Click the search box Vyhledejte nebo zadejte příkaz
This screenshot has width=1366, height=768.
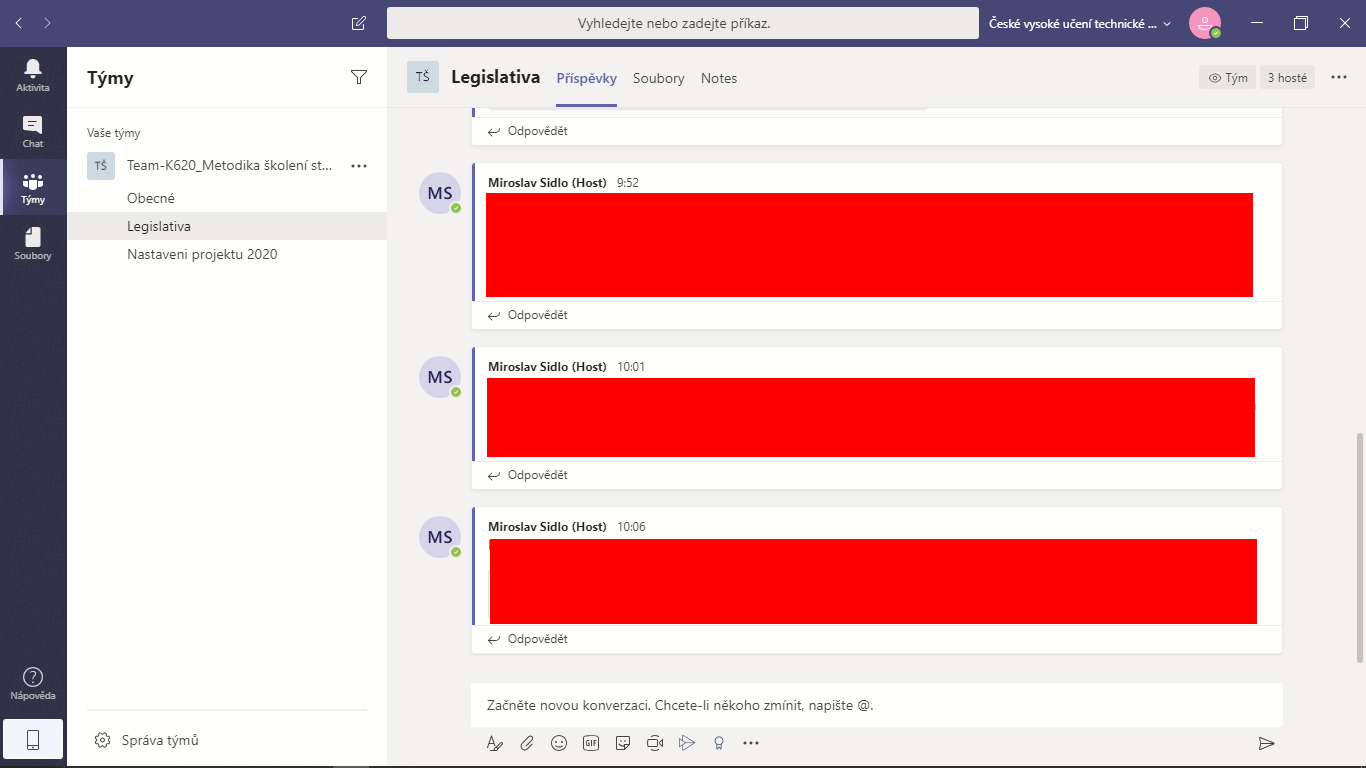click(x=682, y=23)
